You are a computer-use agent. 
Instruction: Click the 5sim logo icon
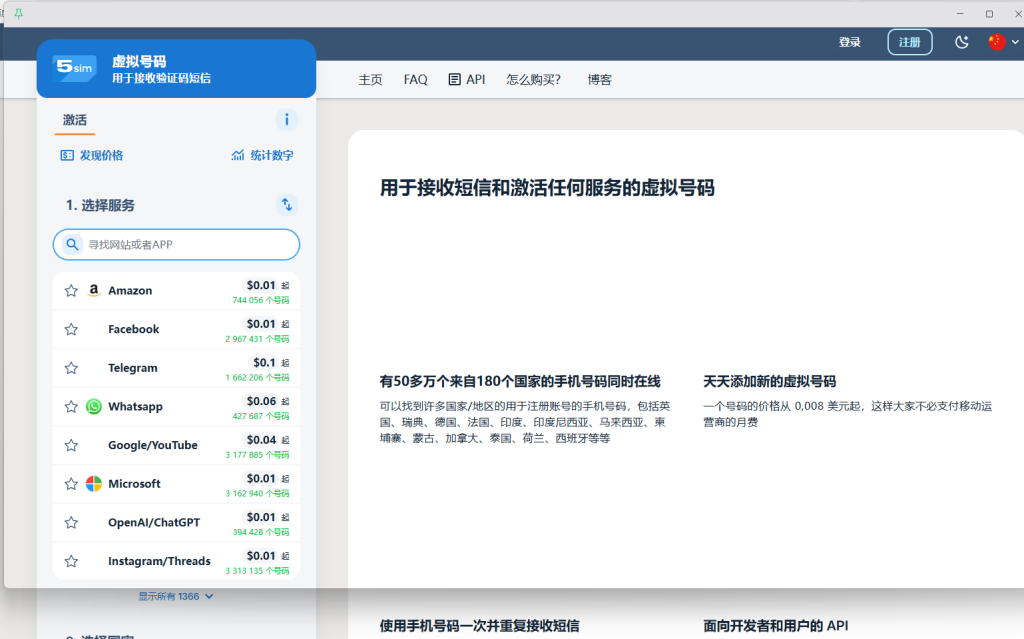click(x=75, y=69)
